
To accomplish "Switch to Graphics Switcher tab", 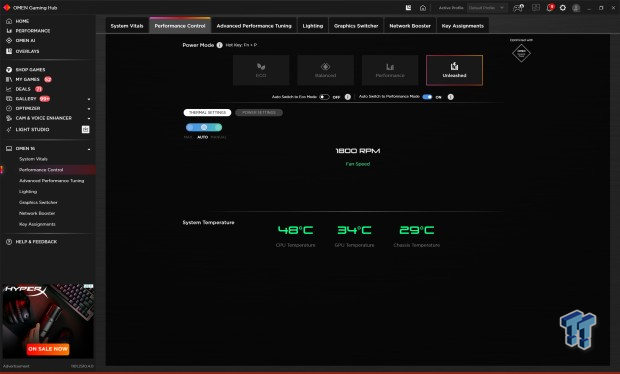I will [x=356, y=26].
